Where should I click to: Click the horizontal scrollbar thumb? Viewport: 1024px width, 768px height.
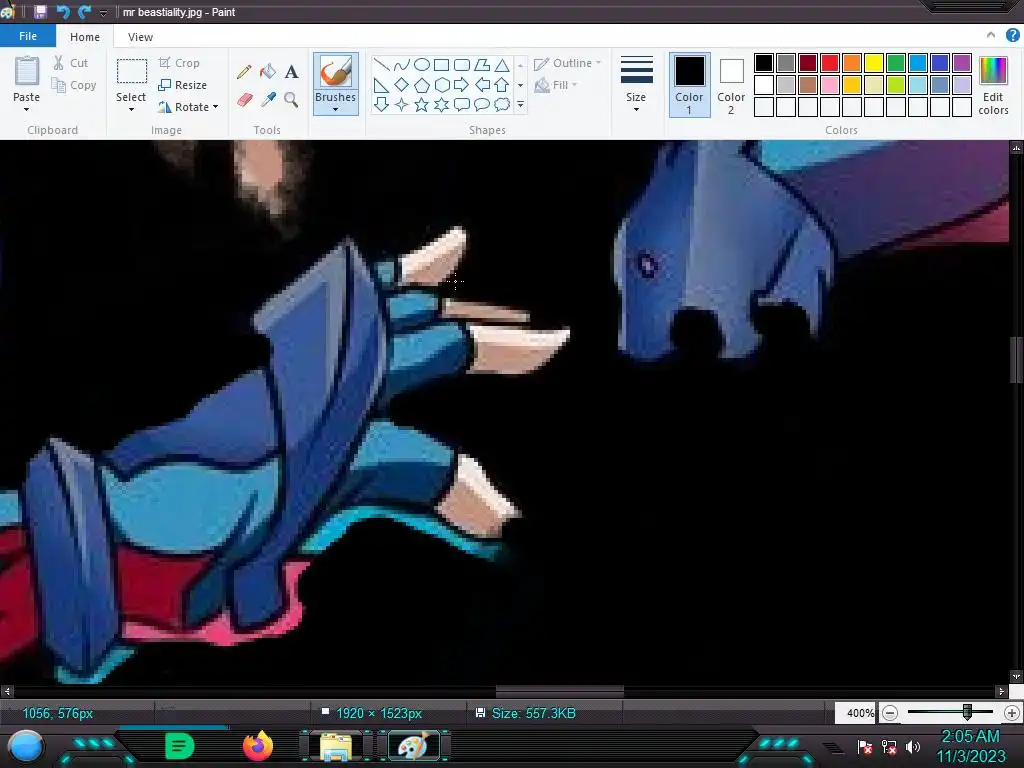click(x=560, y=691)
